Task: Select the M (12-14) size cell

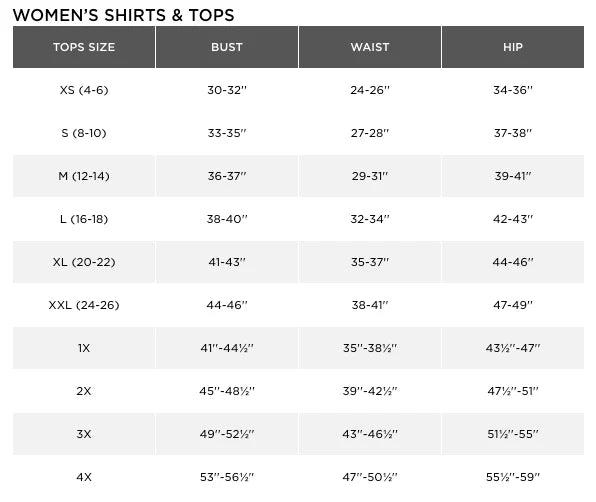Action: 84,176
